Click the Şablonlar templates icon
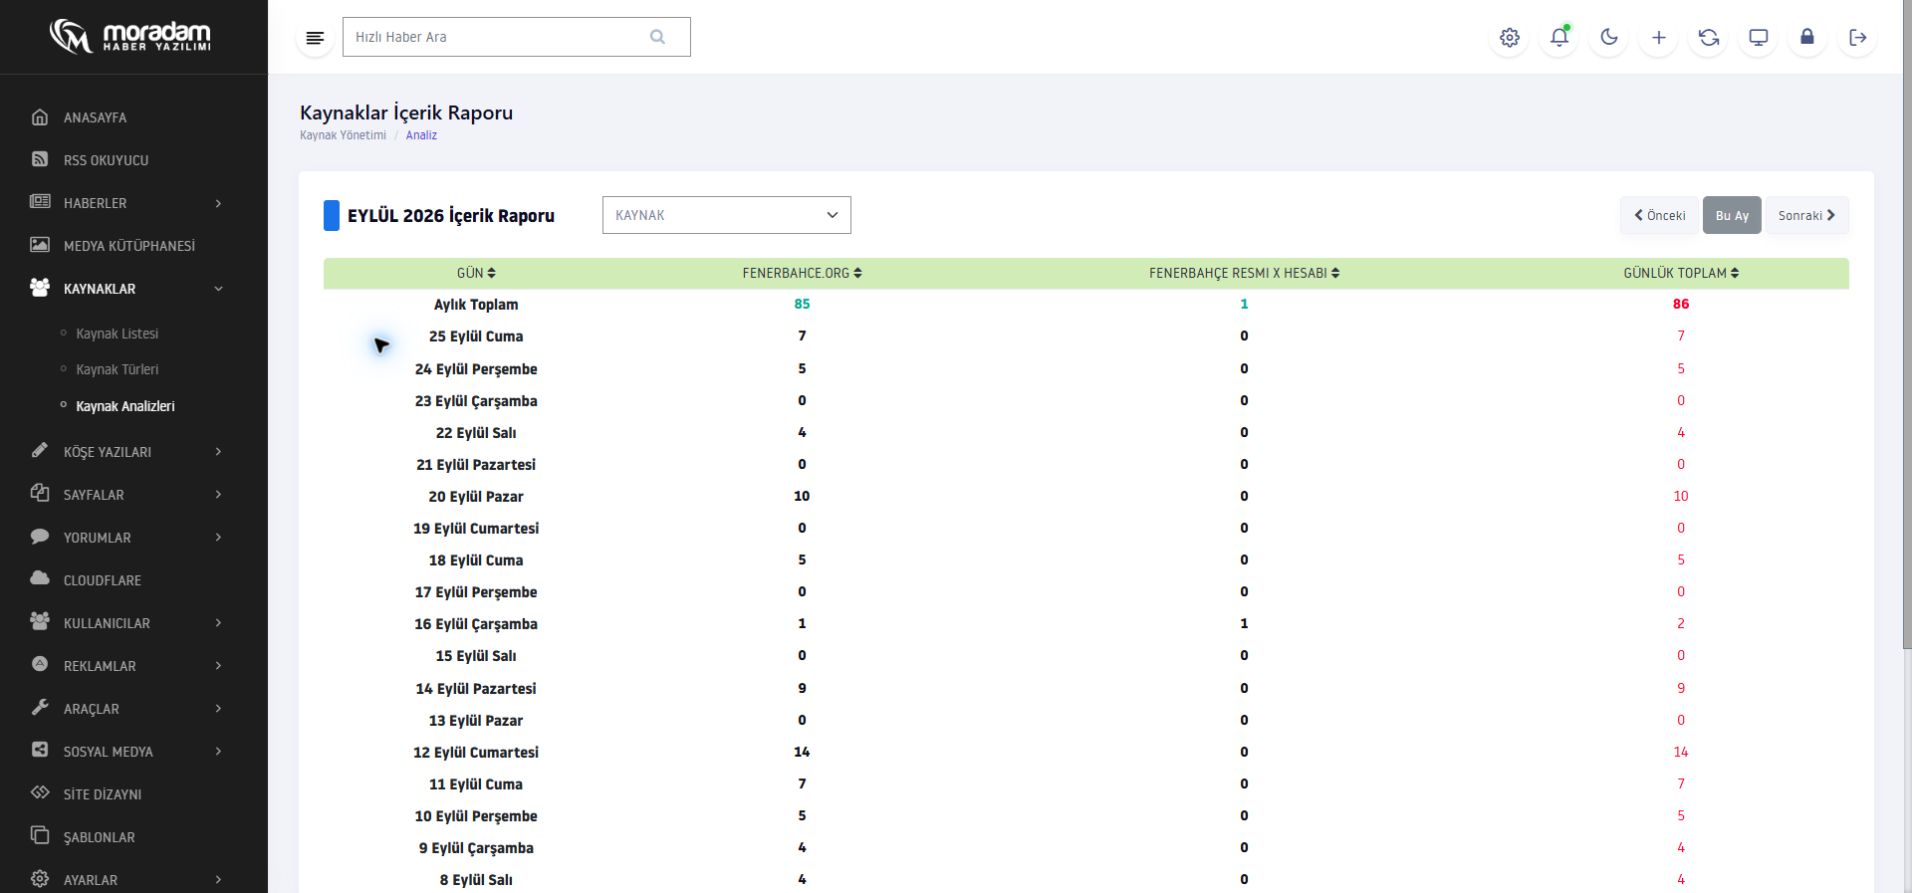 pos(40,836)
